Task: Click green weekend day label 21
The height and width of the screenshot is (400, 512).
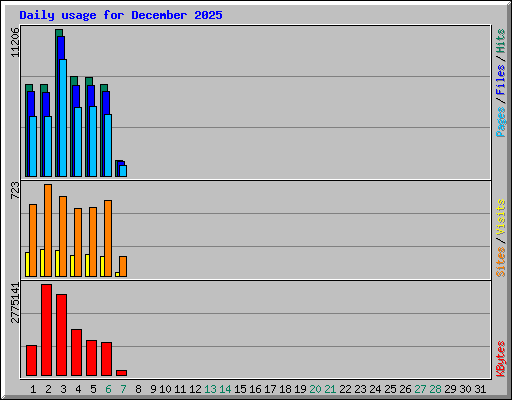Action: coord(330,389)
